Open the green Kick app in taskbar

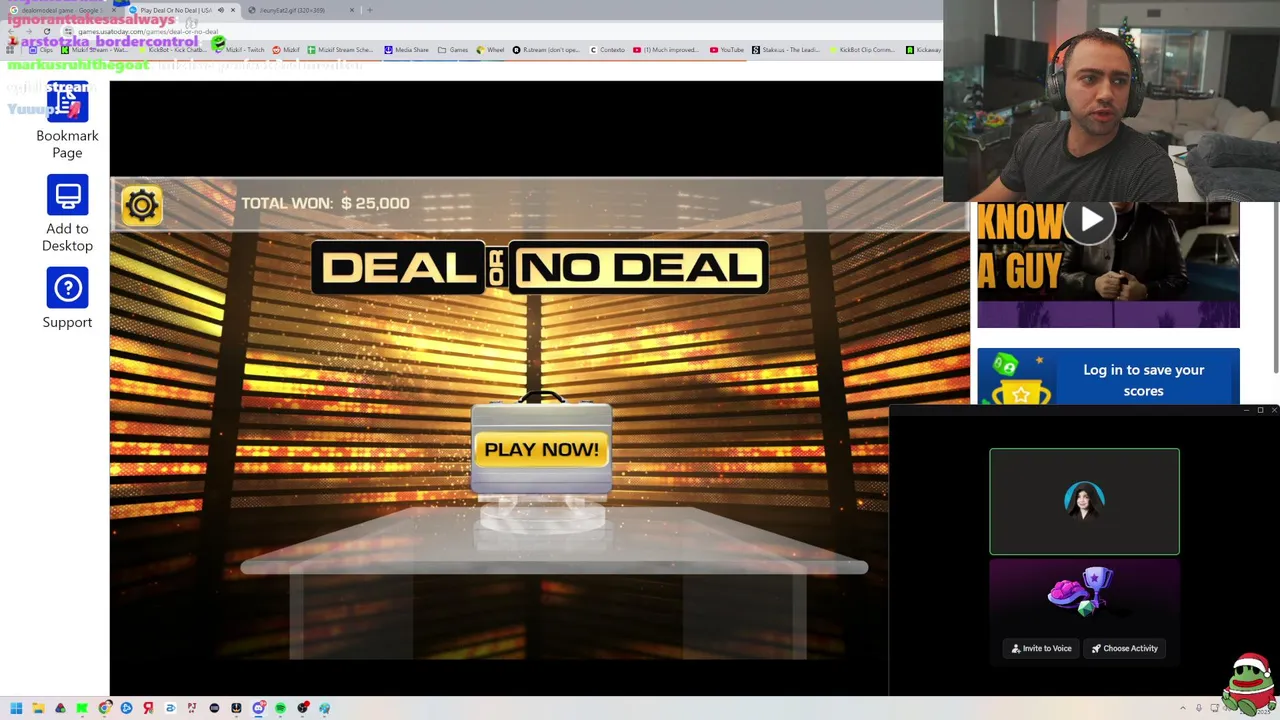82,708
